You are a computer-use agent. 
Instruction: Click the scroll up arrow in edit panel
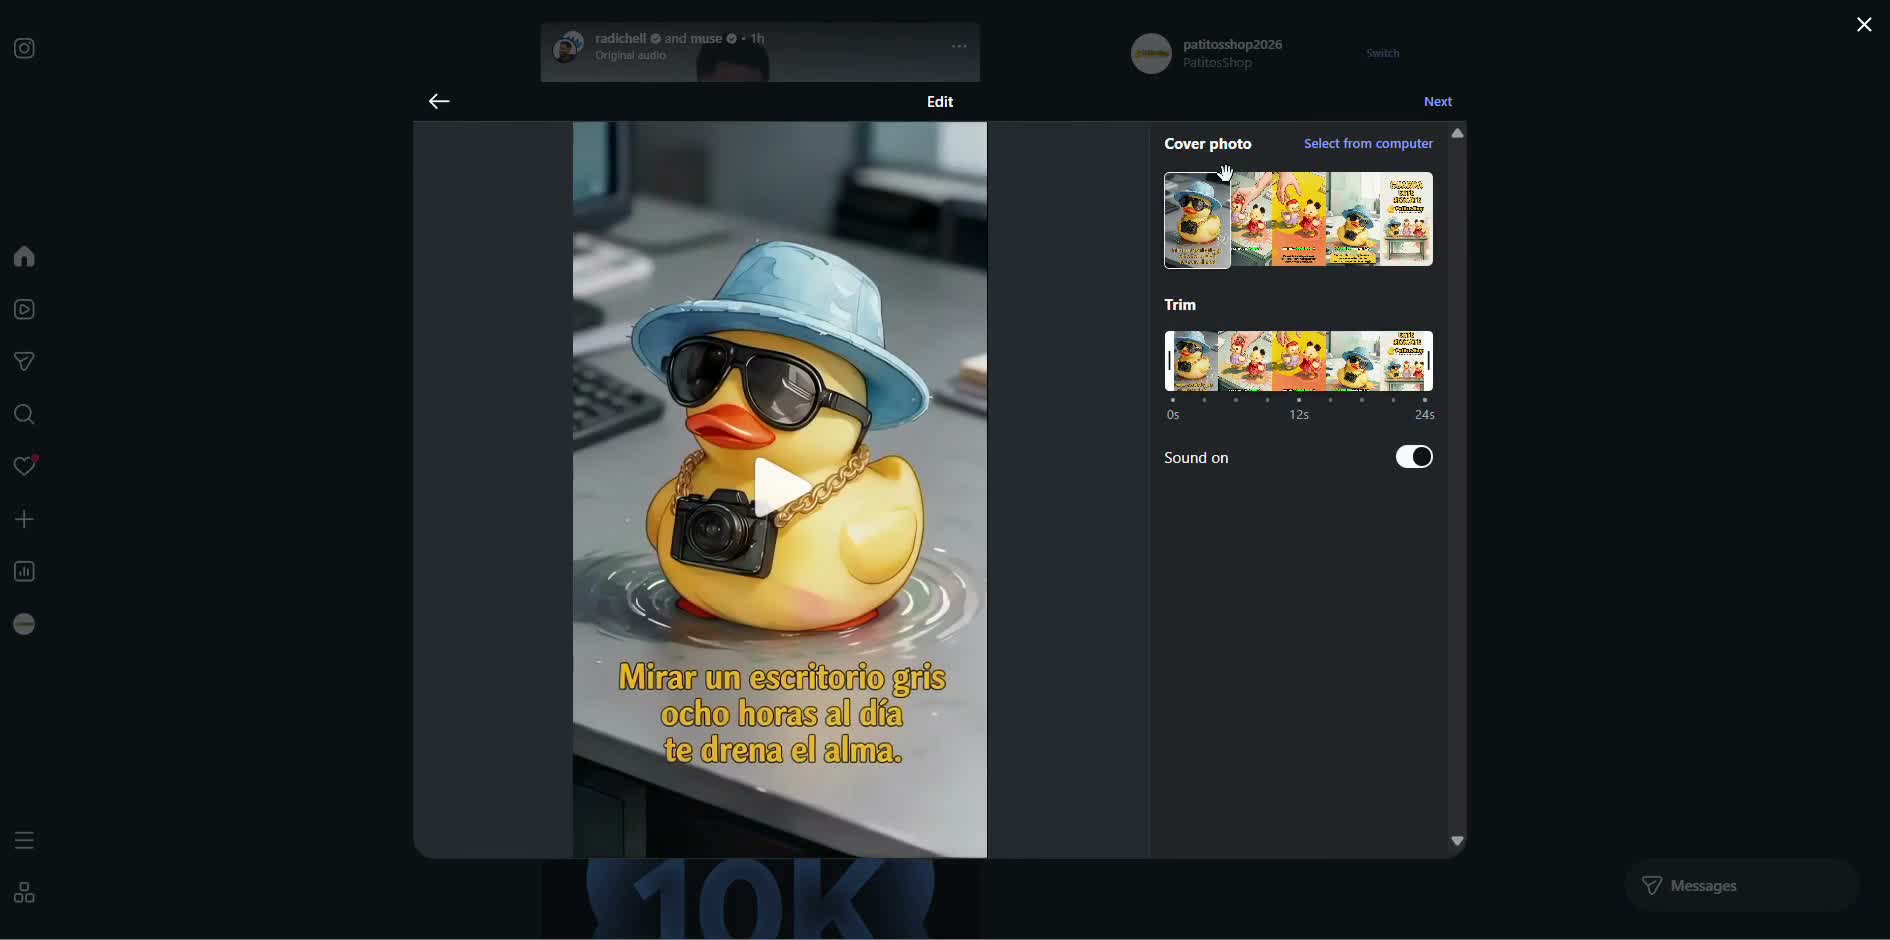pos(1458,133)
